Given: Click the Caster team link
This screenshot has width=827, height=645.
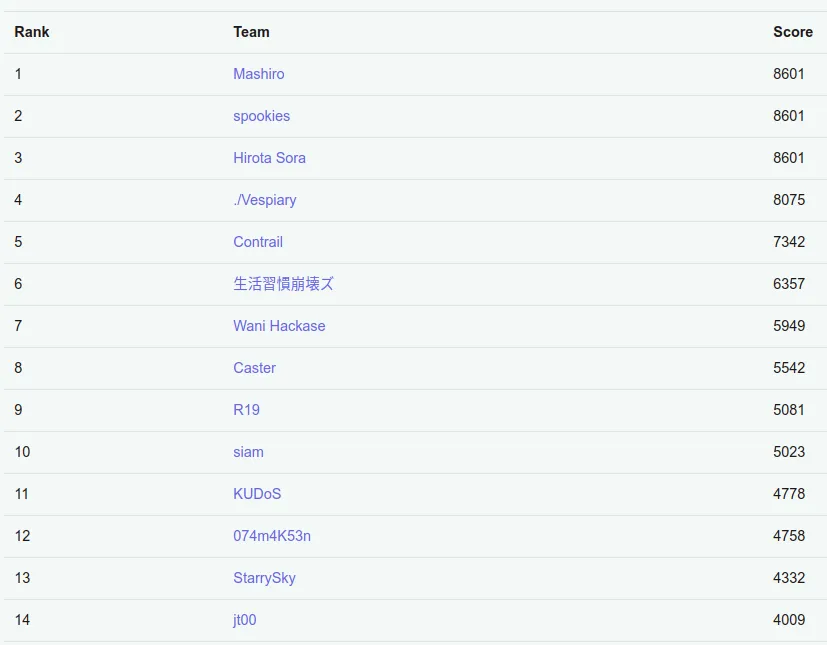Looking at the screenshot, I should coord(254,368).
